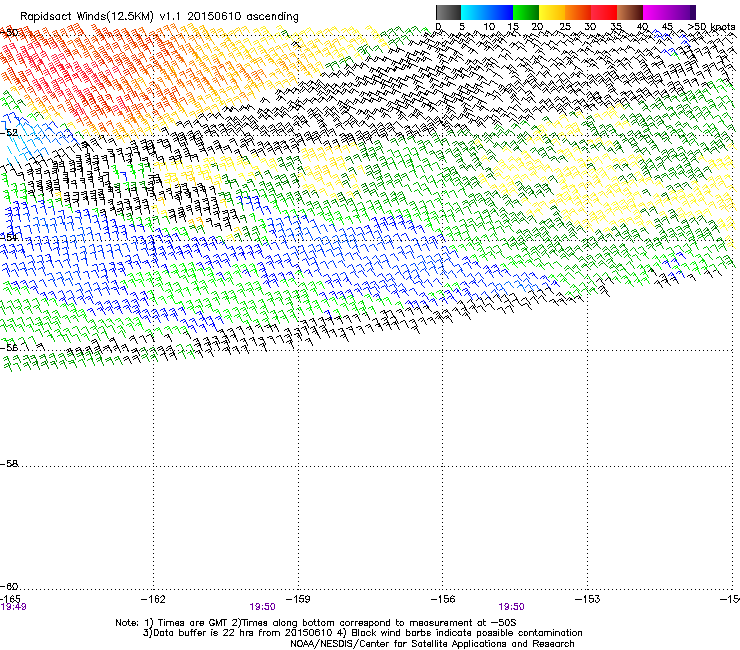
Task: Click the '3)Data buffer is 22 hrs' note line
Action: point(362,633)
